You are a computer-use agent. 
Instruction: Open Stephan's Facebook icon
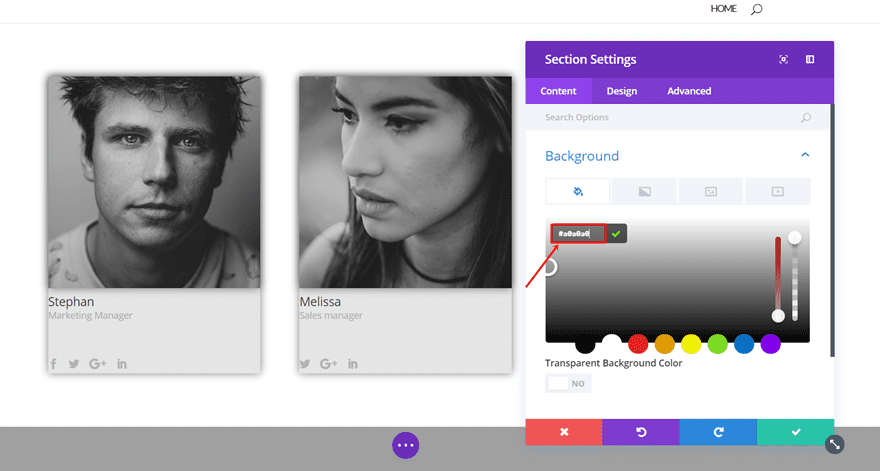pos(54,364)
